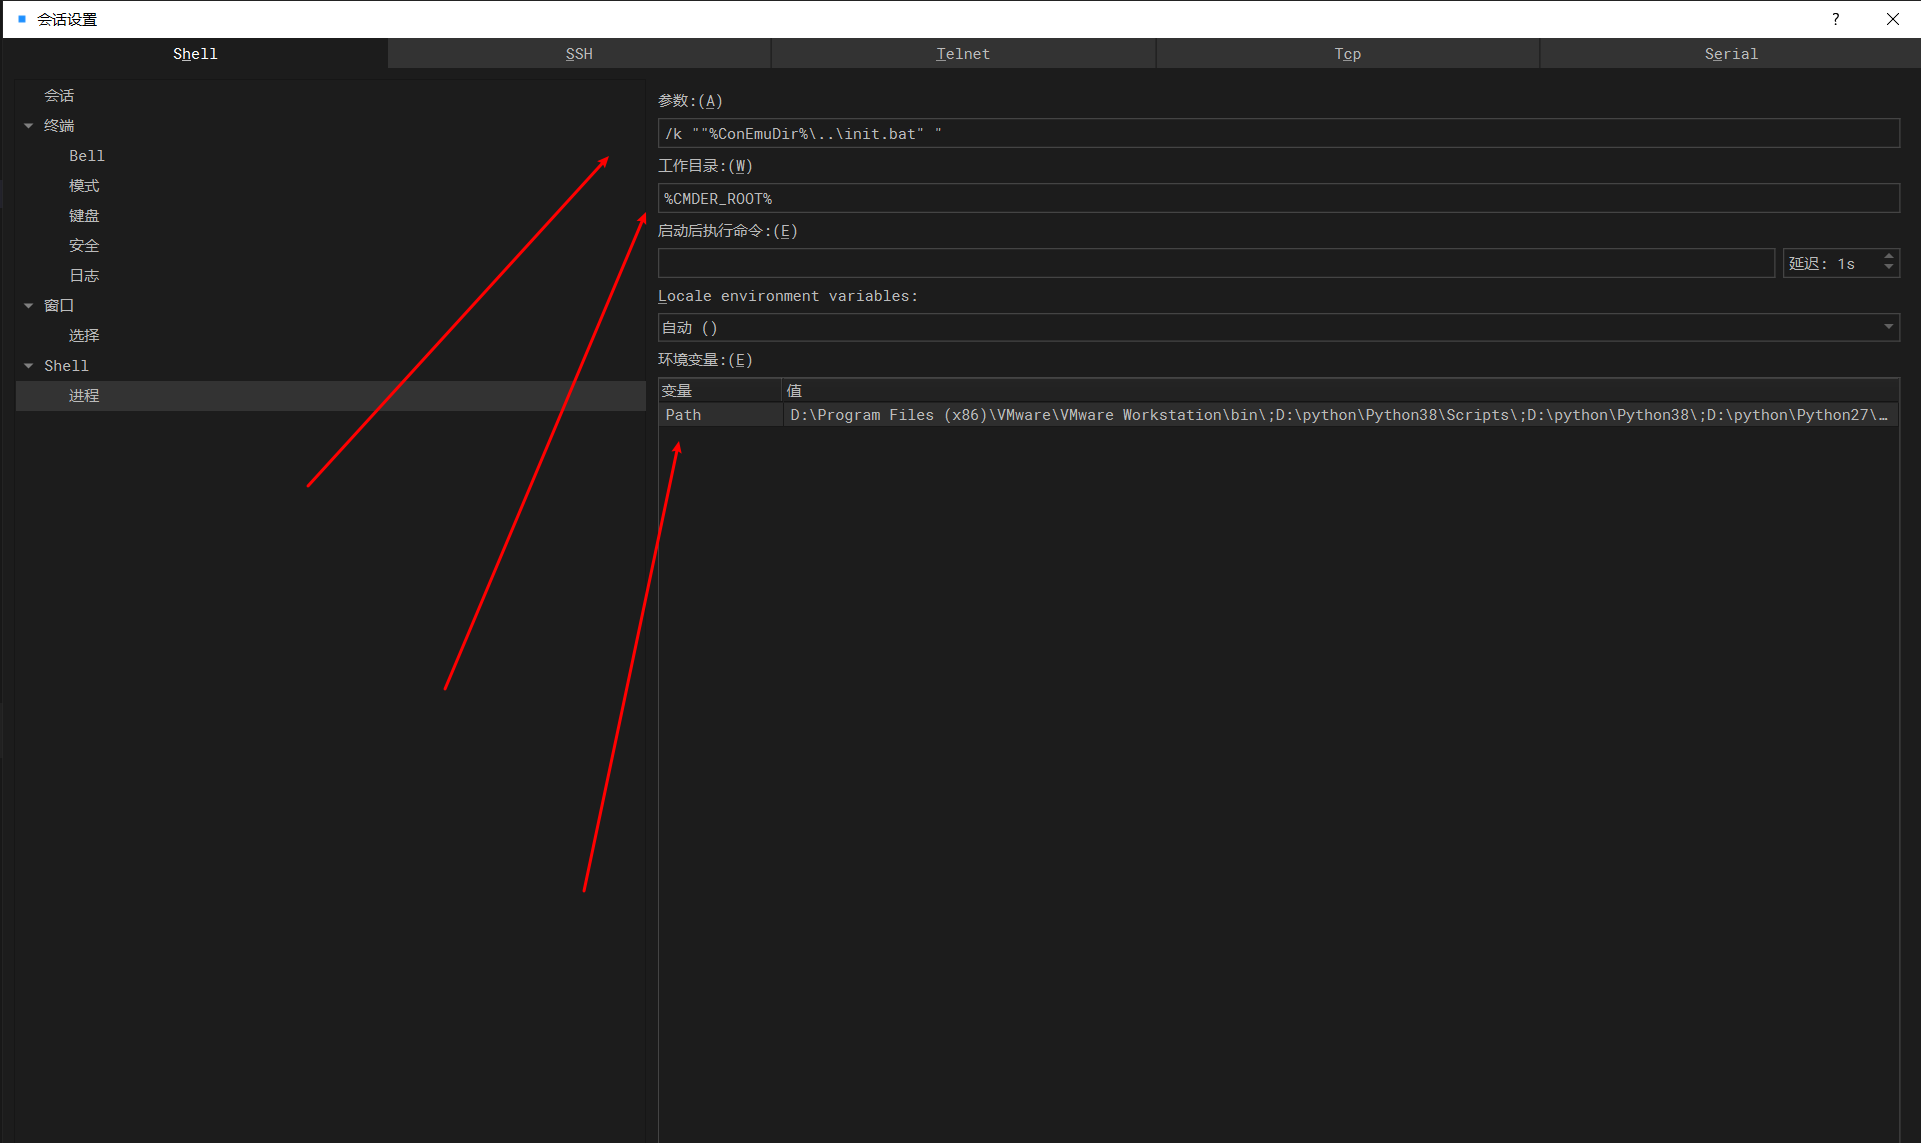Open 日志 log settings item
The image size is (1921, 1143).
[84, 276]
